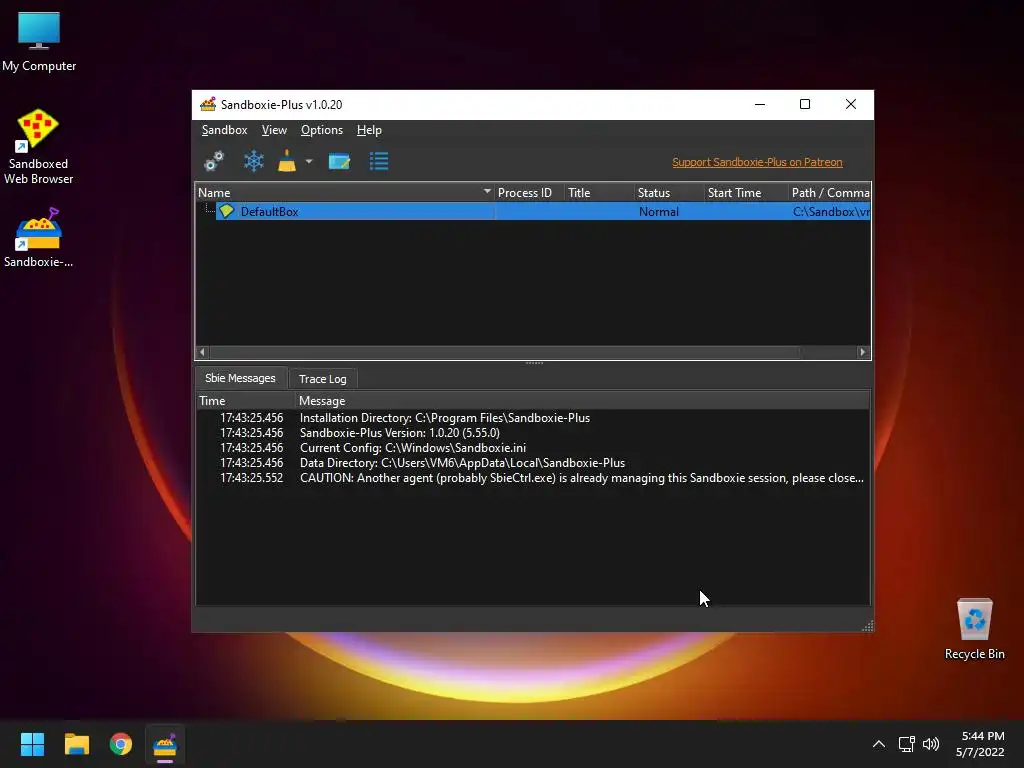This screenshot has height=768, width=1024.
Task: Click the Start Time column header
Action: 746,193
